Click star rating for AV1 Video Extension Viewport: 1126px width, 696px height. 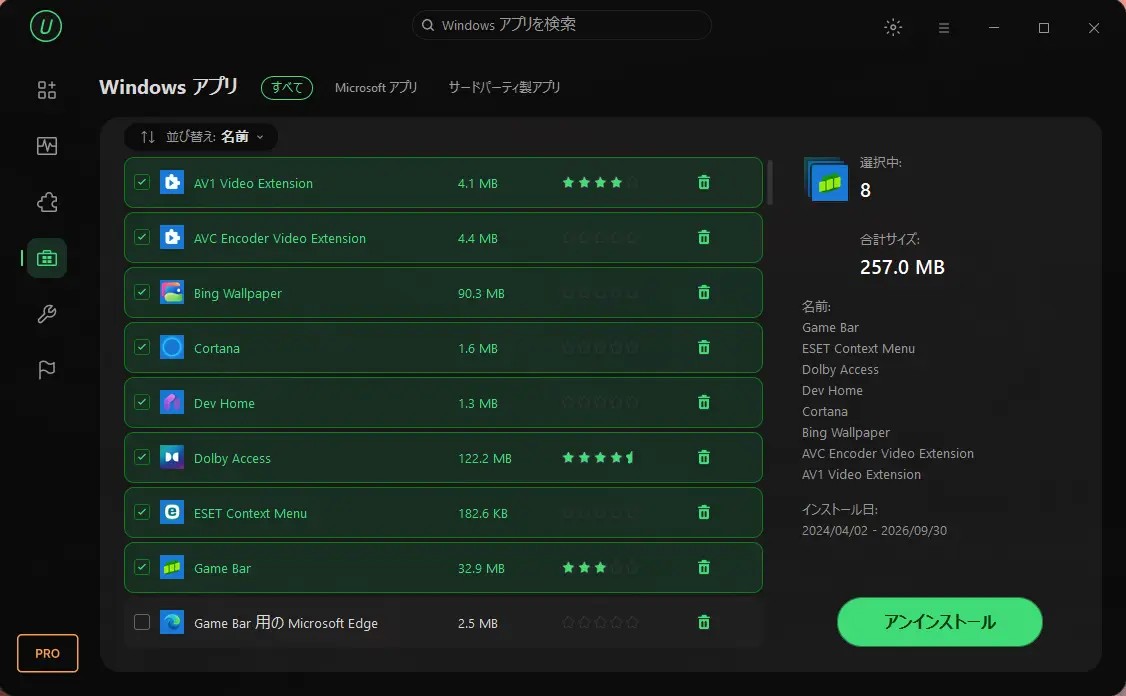(x=600, y=182)
